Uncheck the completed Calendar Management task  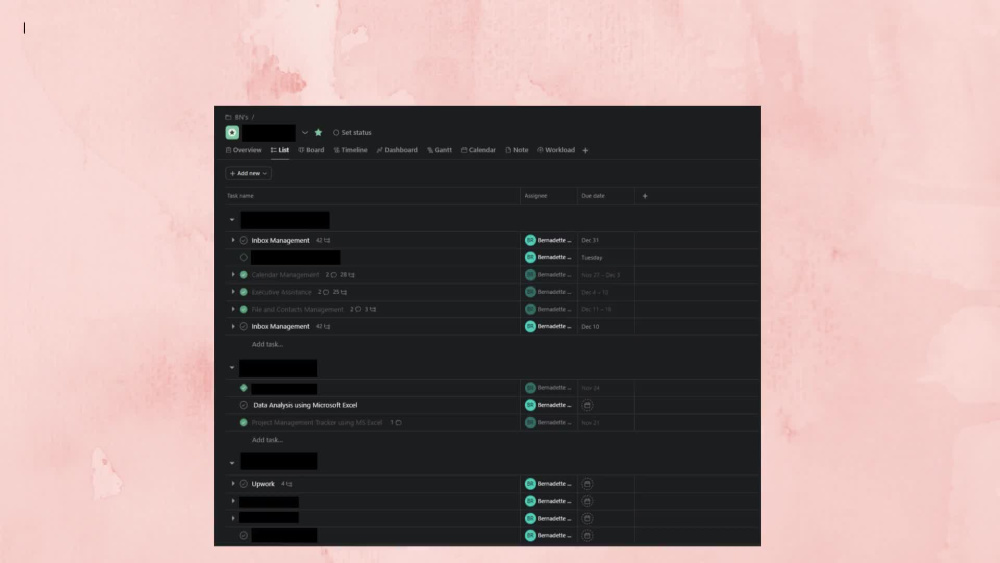[x=244, y=275]
